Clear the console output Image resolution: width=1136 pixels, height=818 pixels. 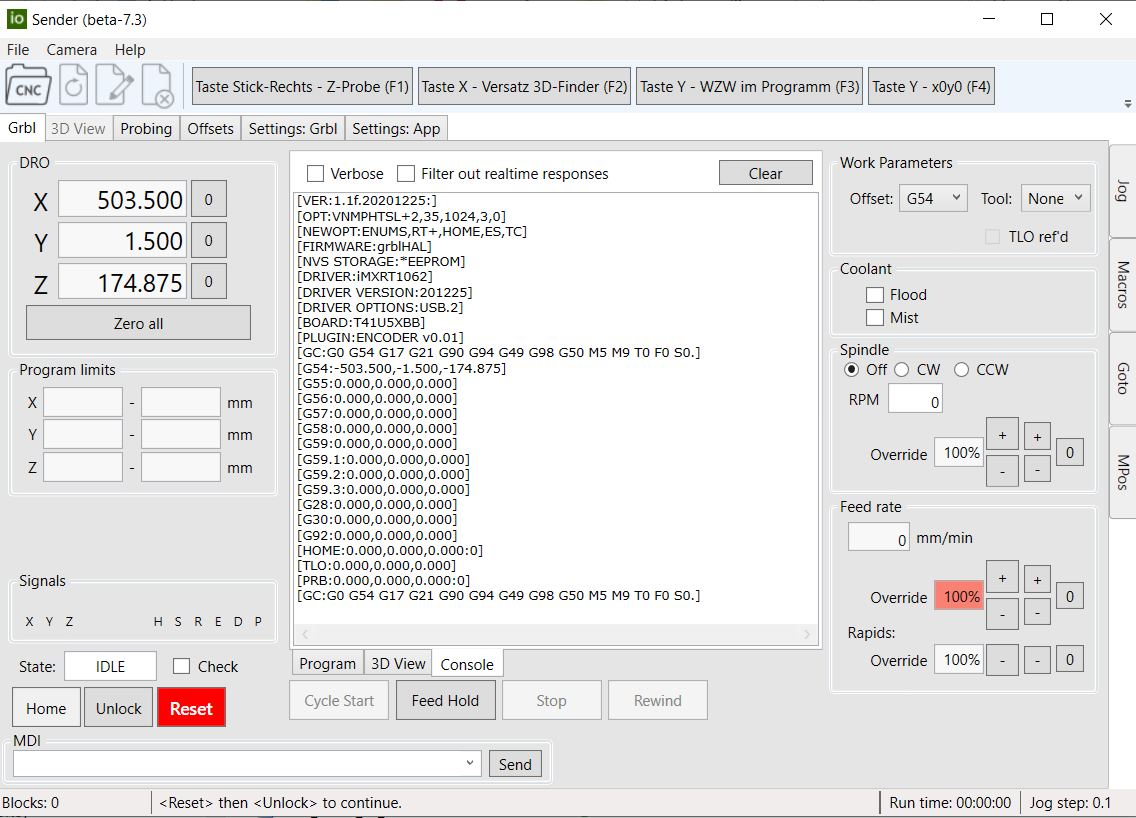tap(765, 173)
